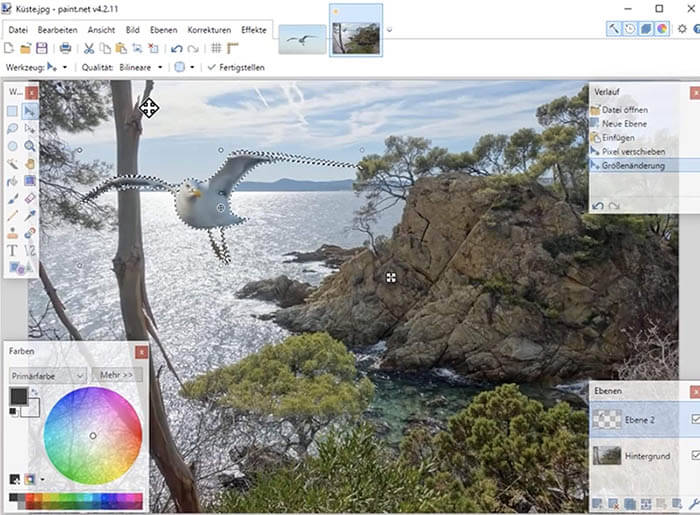The width and height of the screenshot is (700, 515).
Task: Select the Text tool in toolbox
Action: pyautogui.click(x=13, y=250)
